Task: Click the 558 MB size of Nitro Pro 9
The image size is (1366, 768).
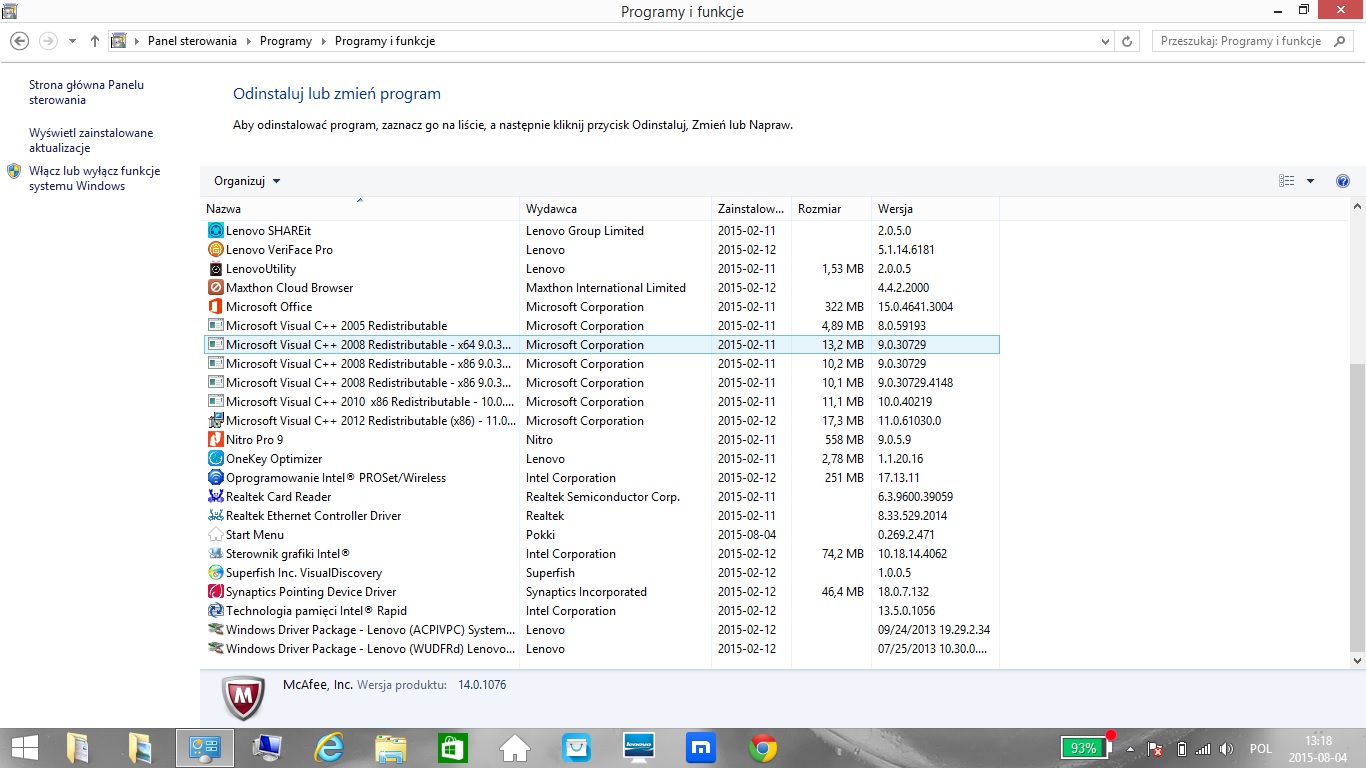Action: pyautogui.click(x=843, y=440)
